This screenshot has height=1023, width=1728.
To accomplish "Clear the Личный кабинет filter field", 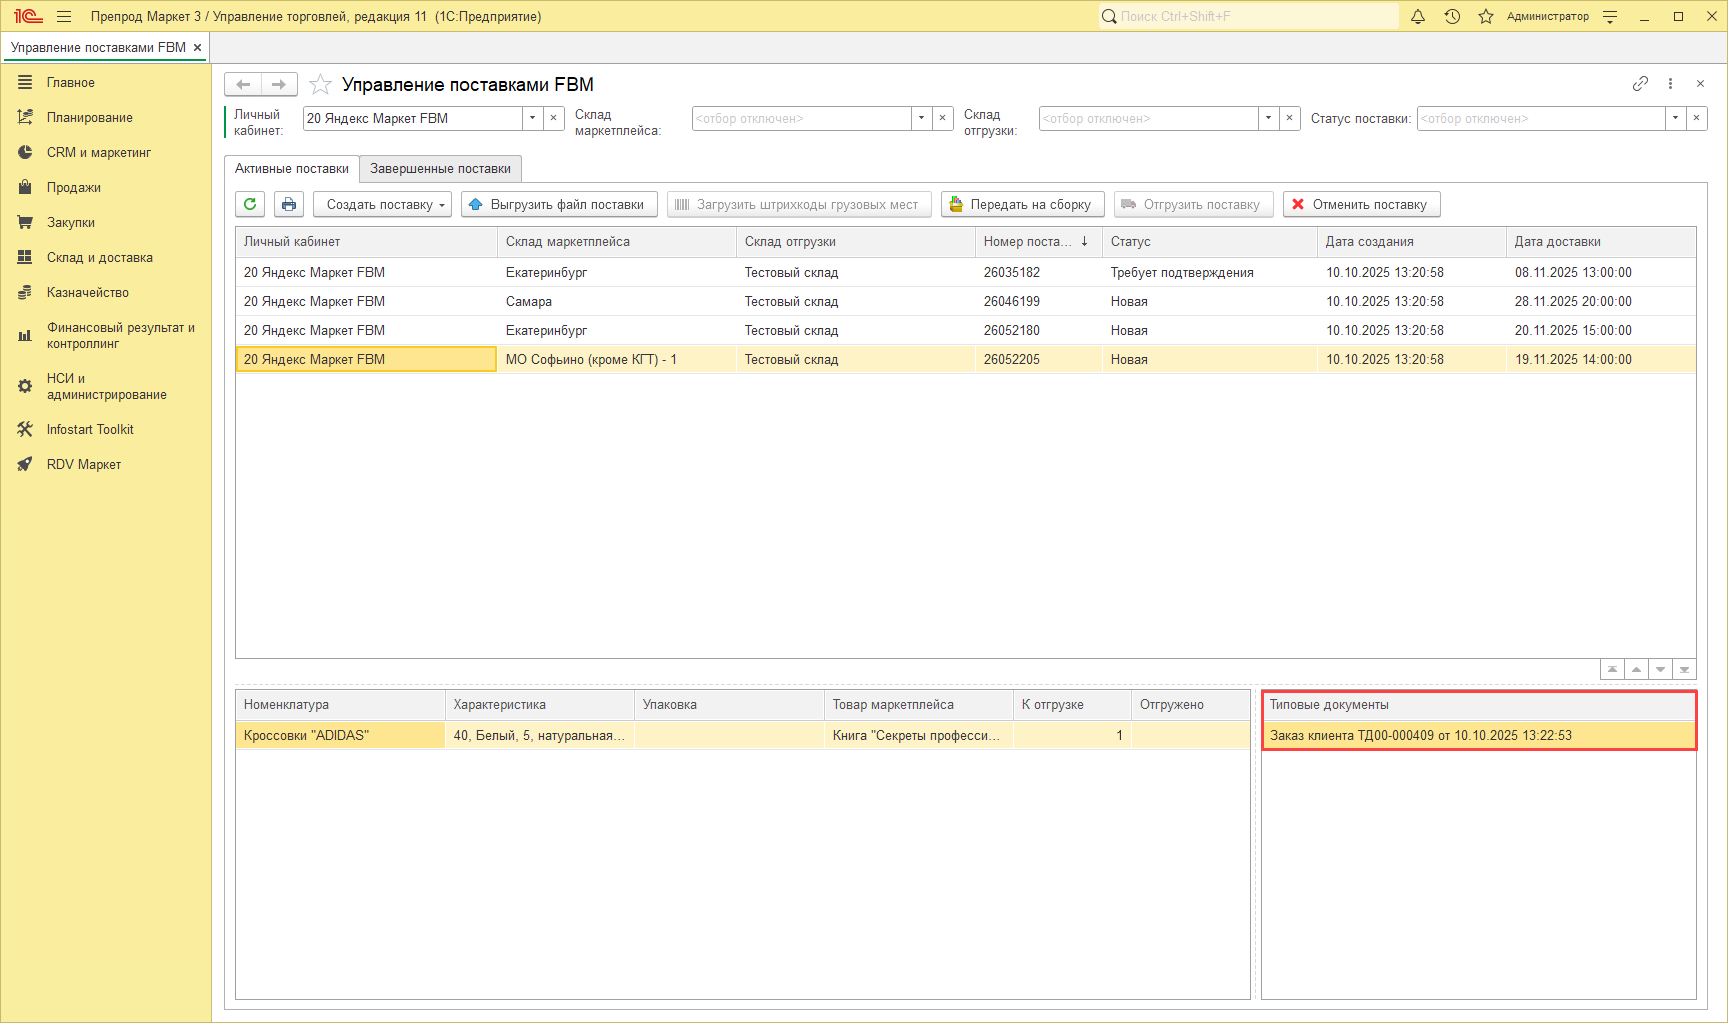I will (x=554, y=118).
